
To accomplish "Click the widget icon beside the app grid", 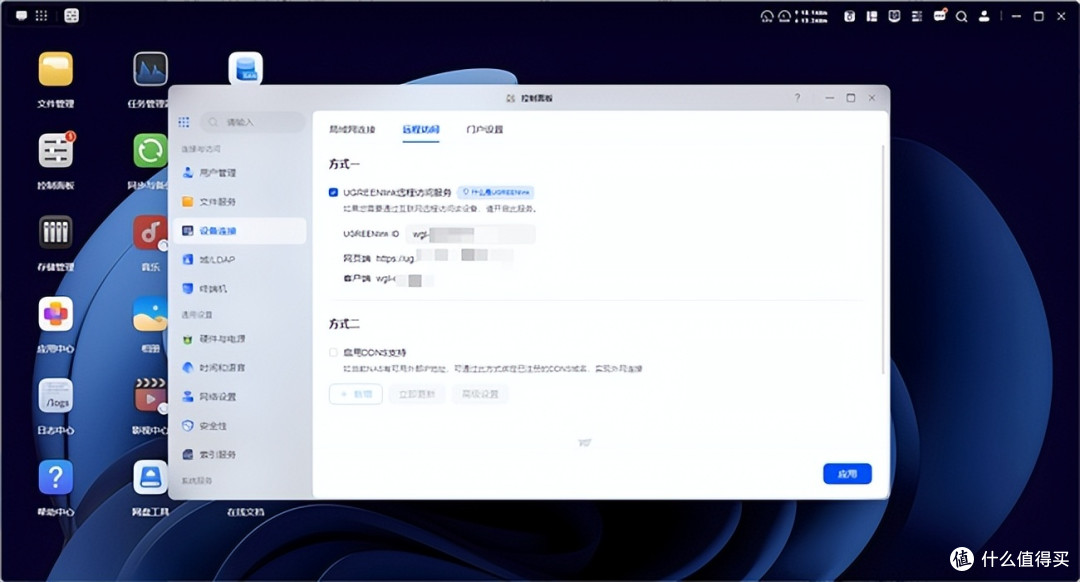I will click(72, 15).
